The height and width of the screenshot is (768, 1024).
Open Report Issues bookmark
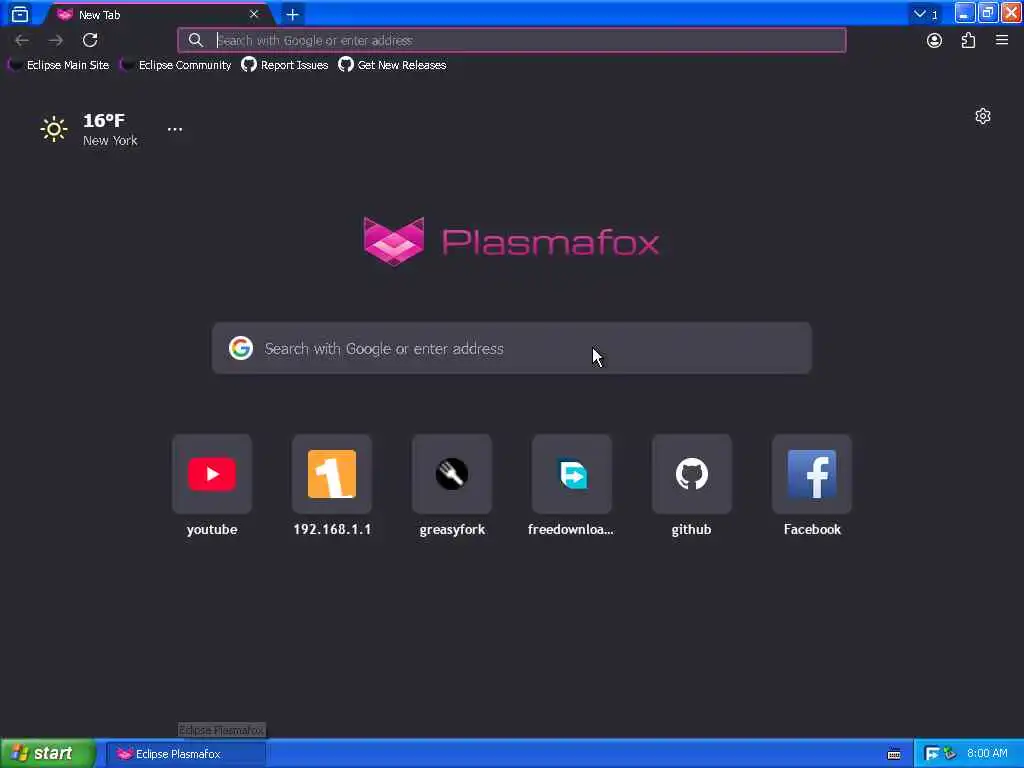click(x=285, y=65)
